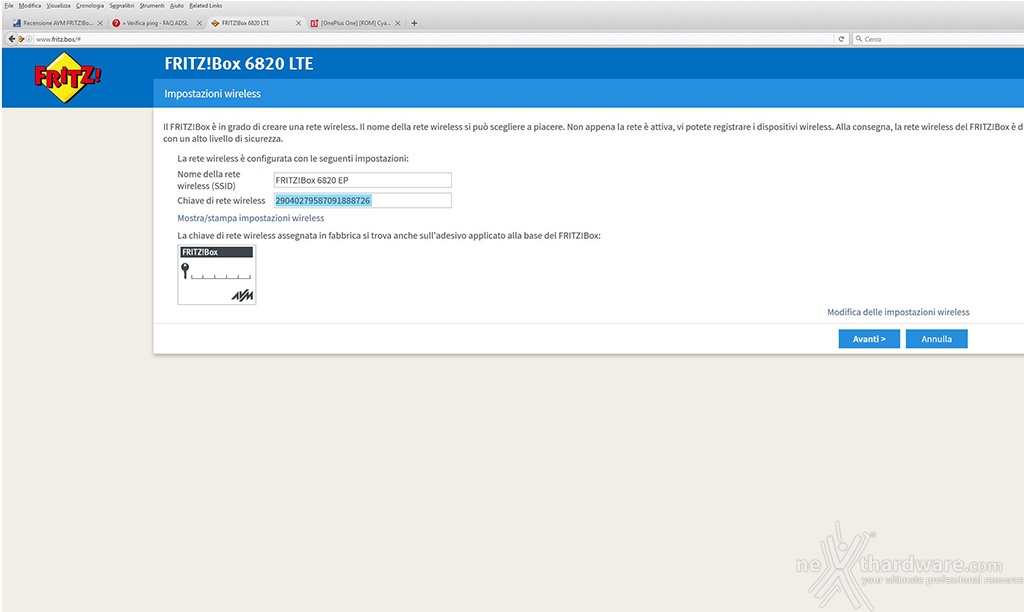Screen dimensions: 1024x612
Task: Click the search magnifier icon
Action: (859, 39)
